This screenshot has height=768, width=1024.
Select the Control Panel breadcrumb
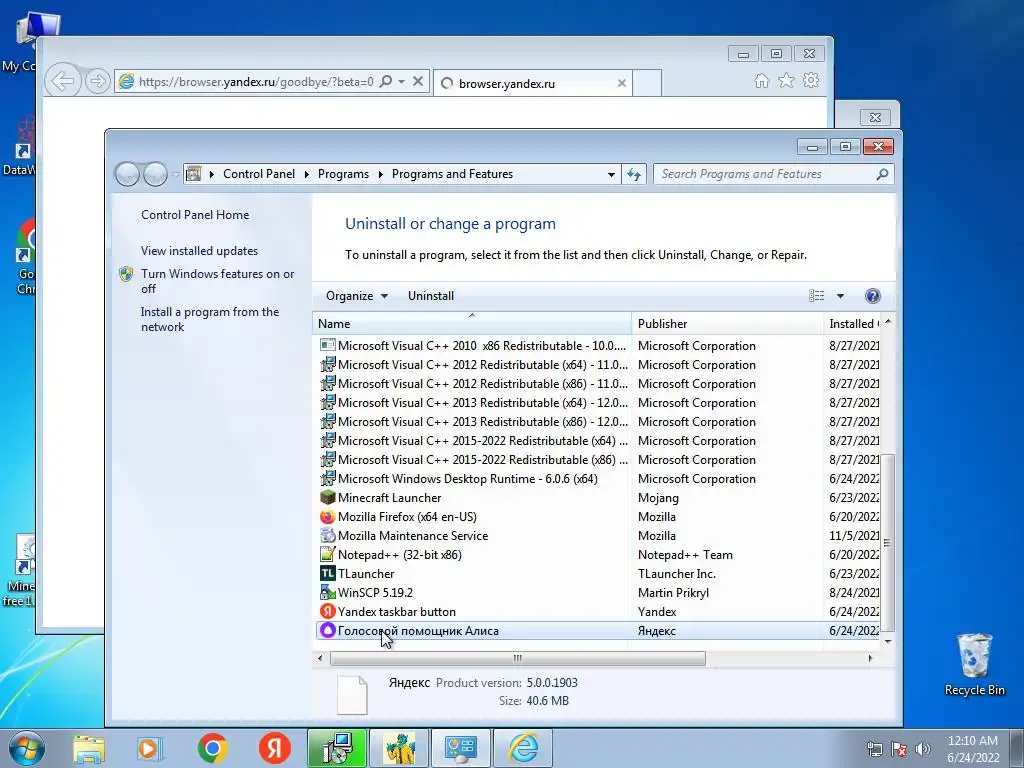[x=259, y=174]
